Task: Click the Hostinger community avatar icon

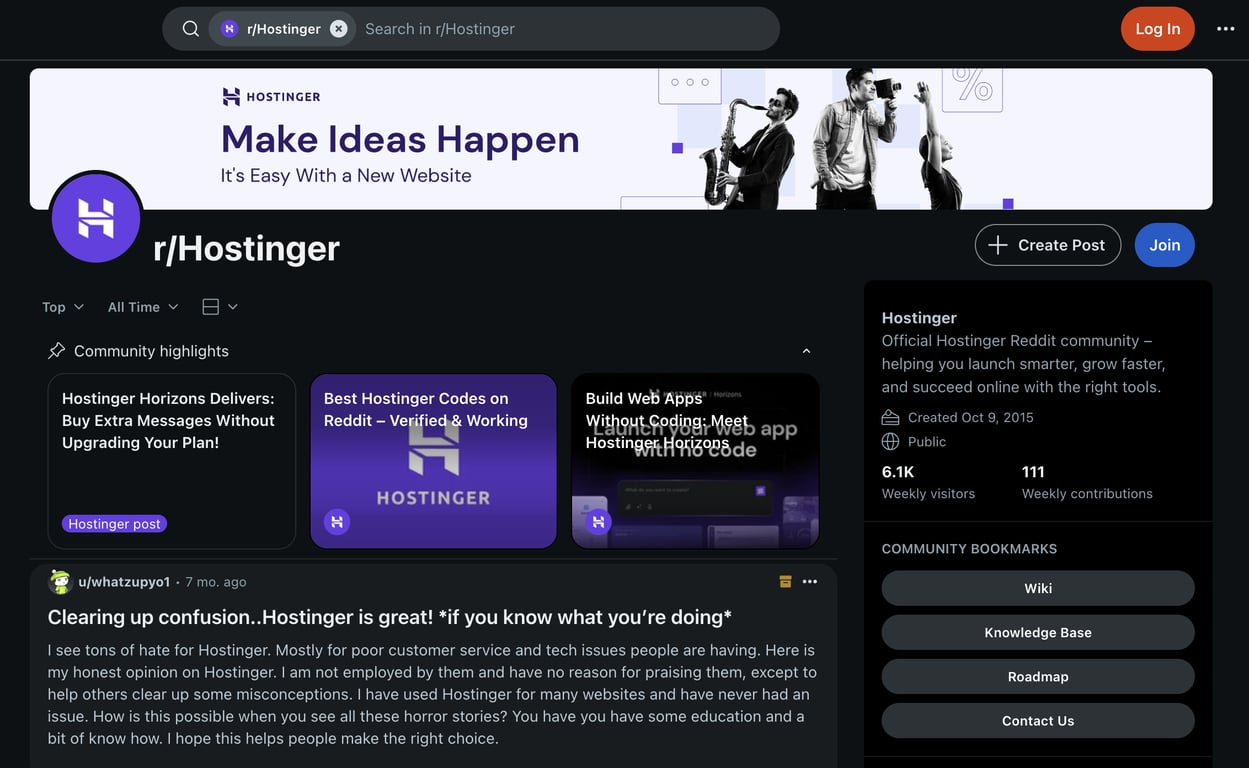Action: [x=95, y=217]
